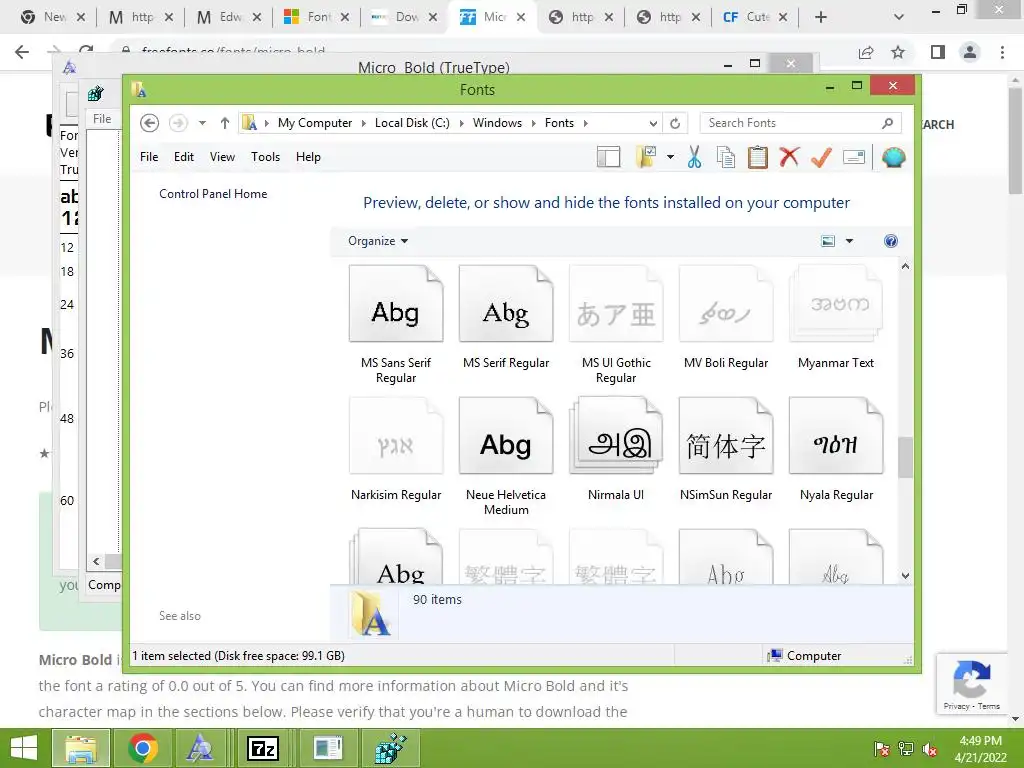Select the NSimSun Regular font
Screen dimensions: 1024x768
pos(726,449)
